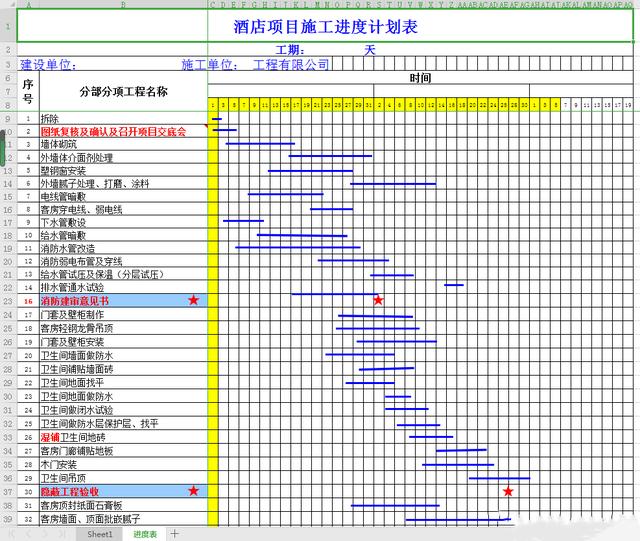Select the 电线管暗敷 task cell

[x=124, y=197]
